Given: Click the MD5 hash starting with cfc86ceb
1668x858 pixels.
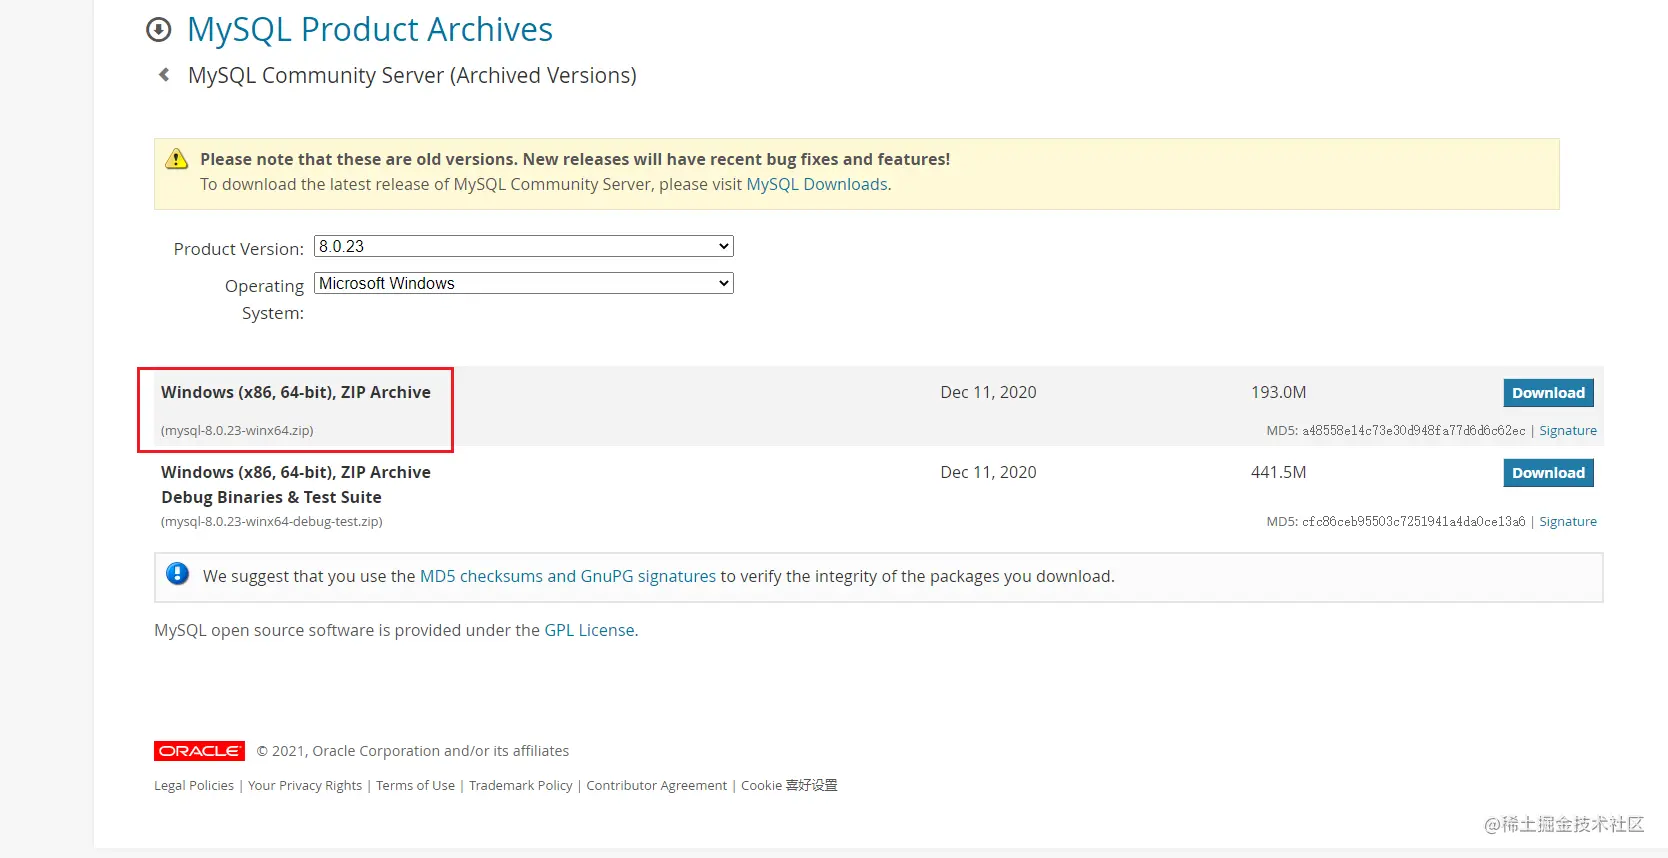Looking at the screenshot, I should point(1414,522).
